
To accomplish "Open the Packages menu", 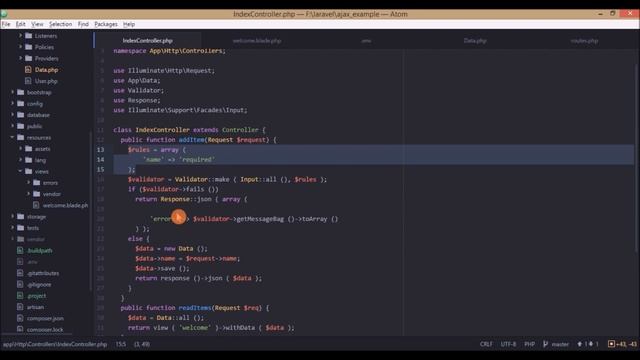I will tap(106, 24).
